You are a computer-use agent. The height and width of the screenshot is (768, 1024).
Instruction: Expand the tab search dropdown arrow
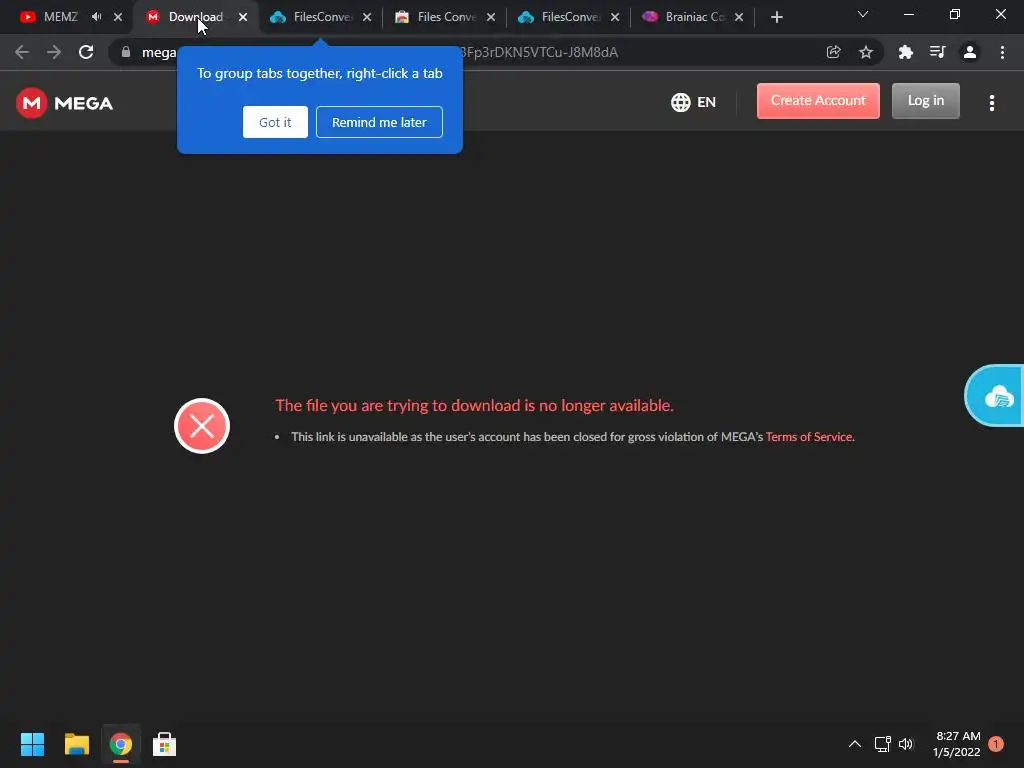tap(863, 14)
